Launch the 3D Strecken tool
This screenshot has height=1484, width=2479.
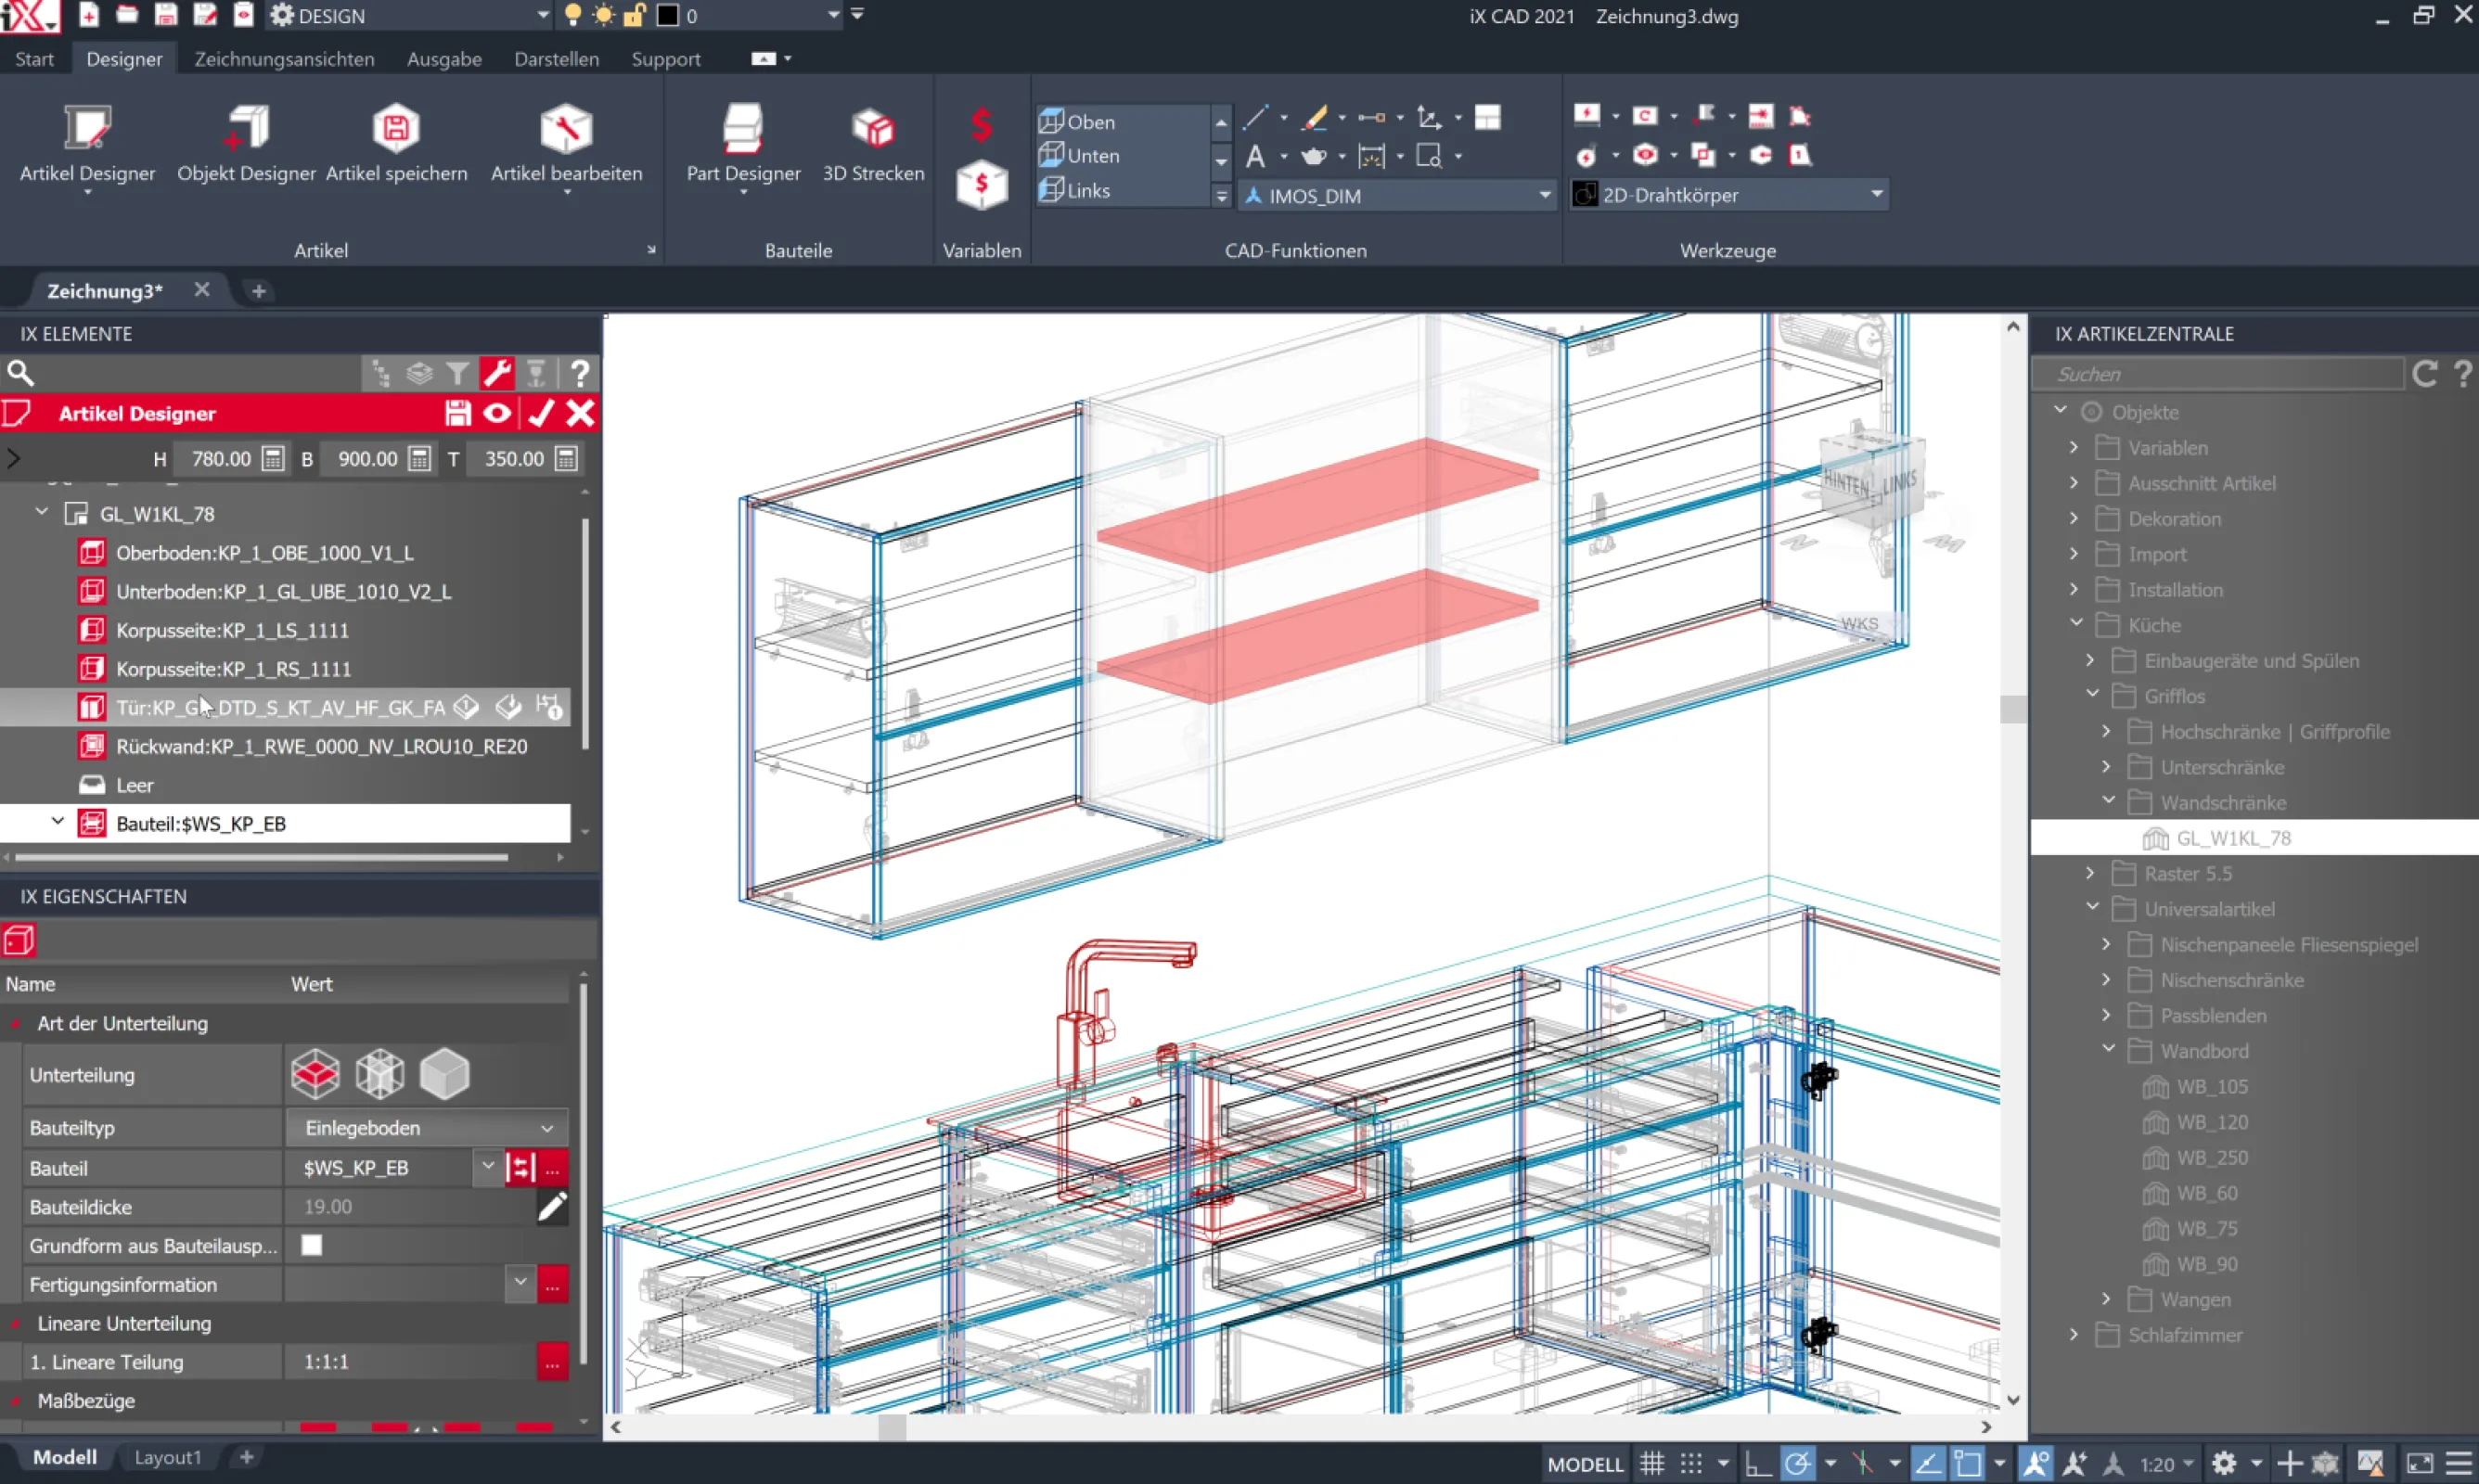coord(873,129)
